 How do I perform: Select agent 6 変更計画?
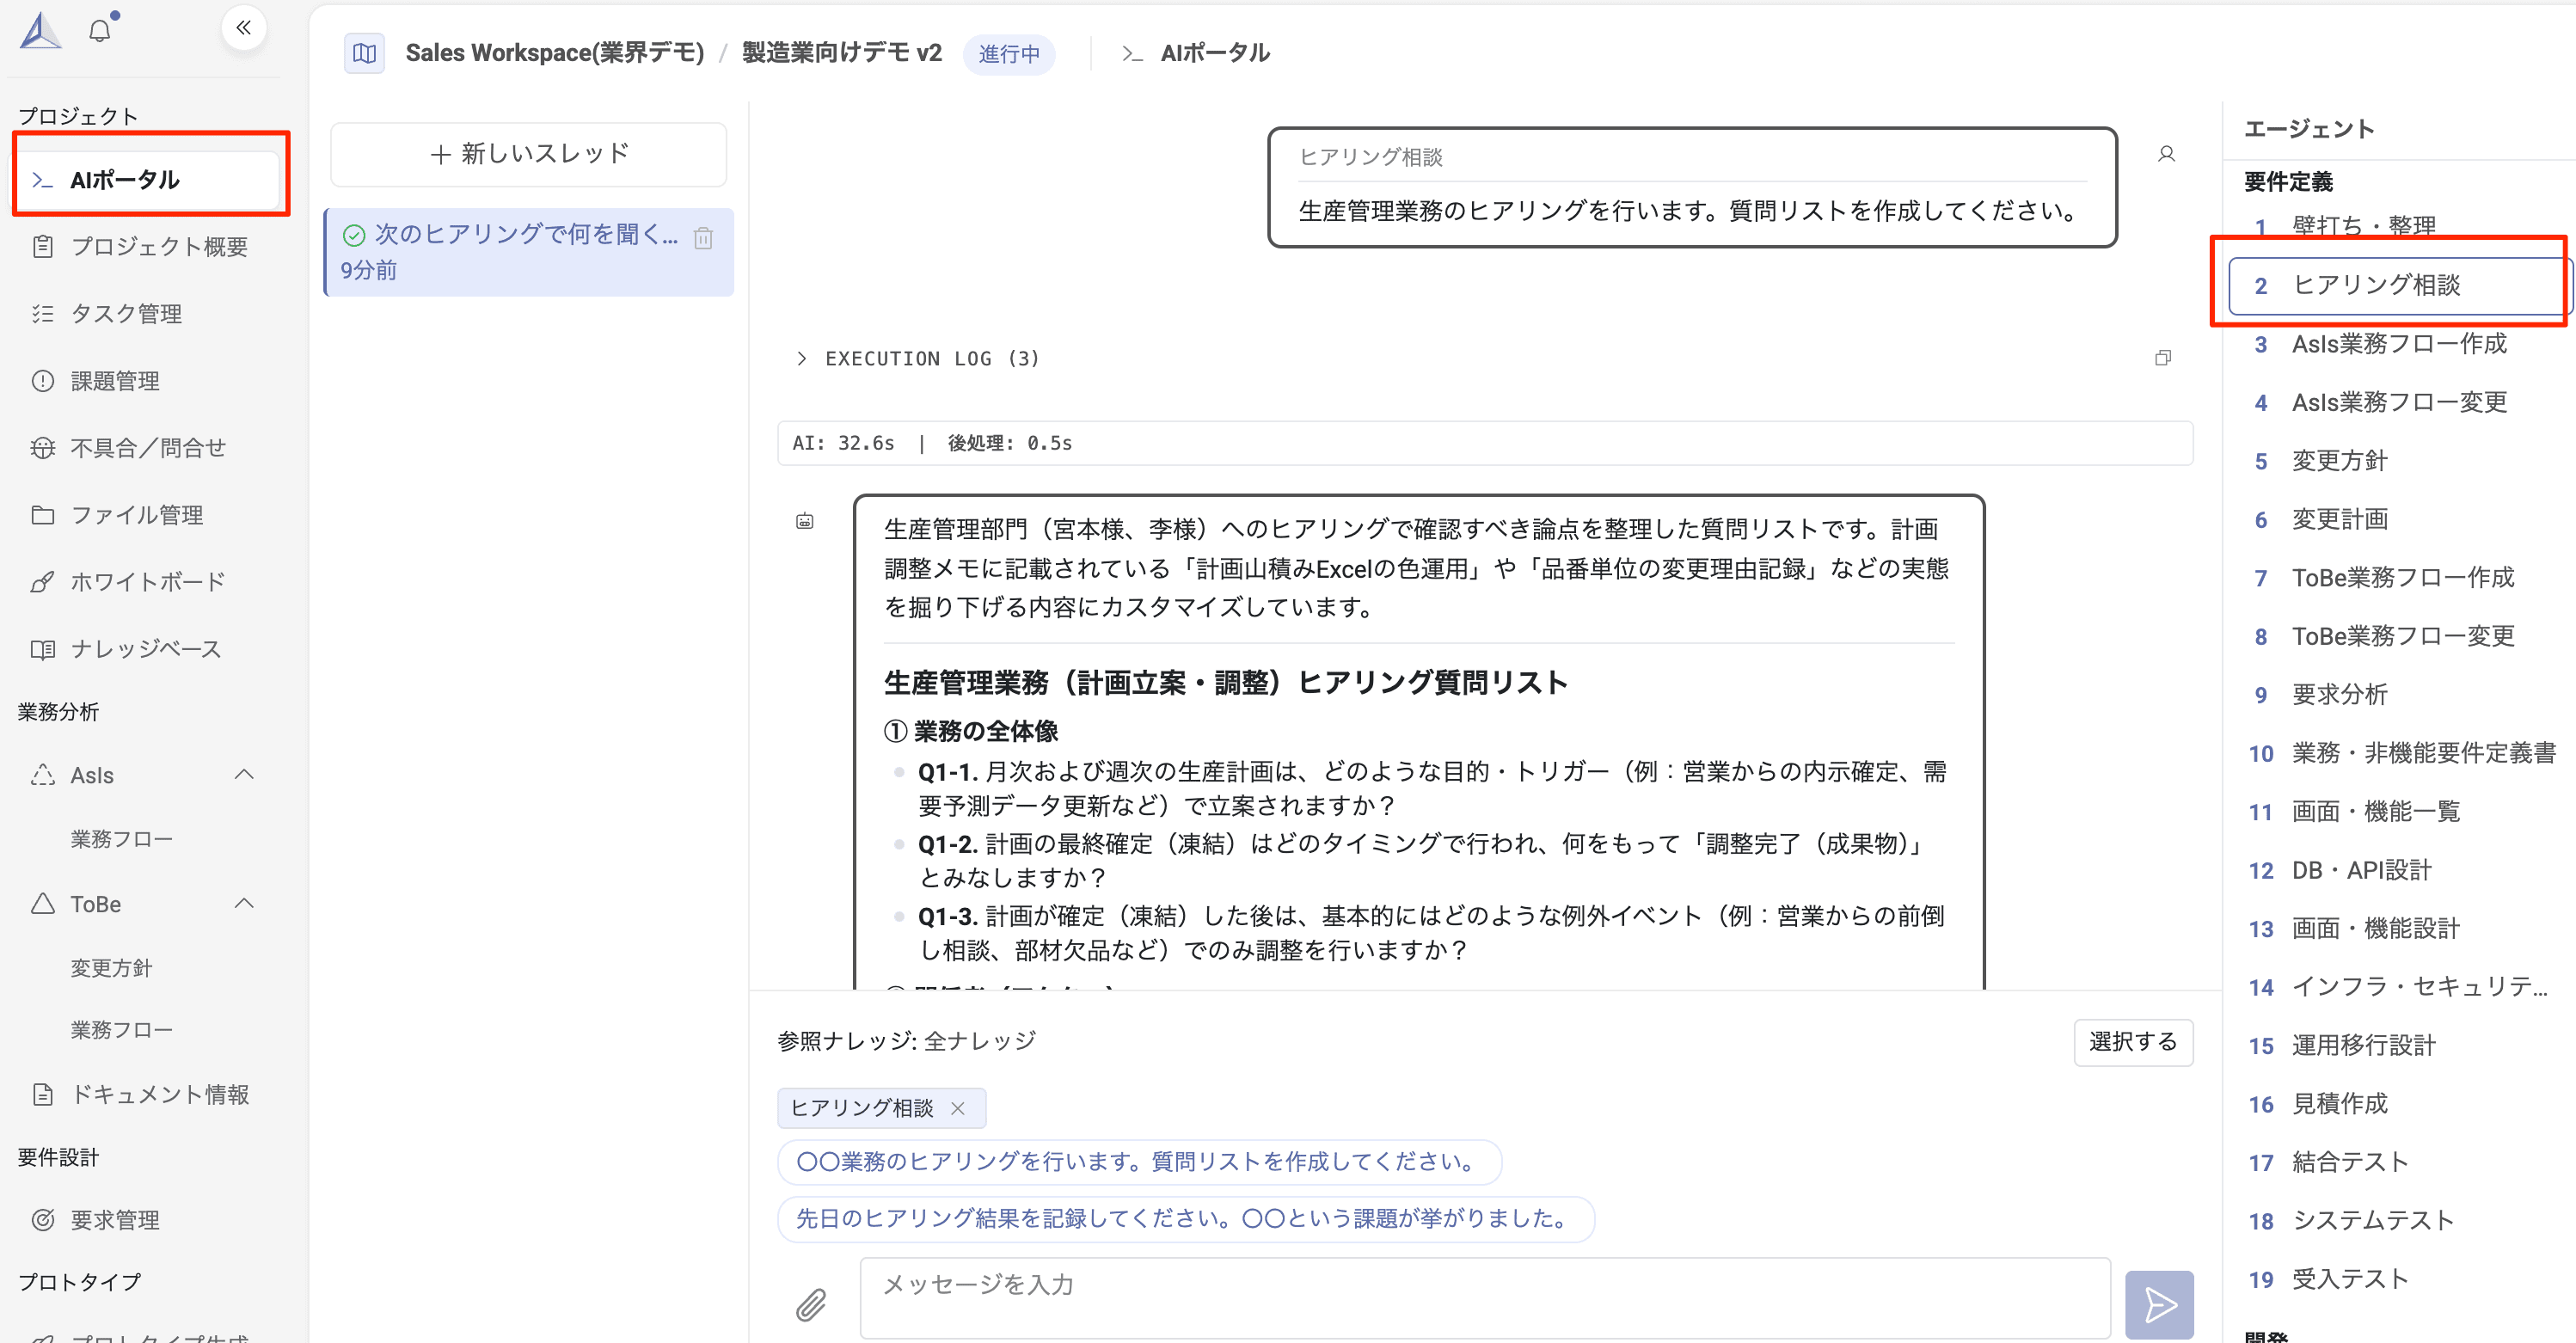(2400, 520)
